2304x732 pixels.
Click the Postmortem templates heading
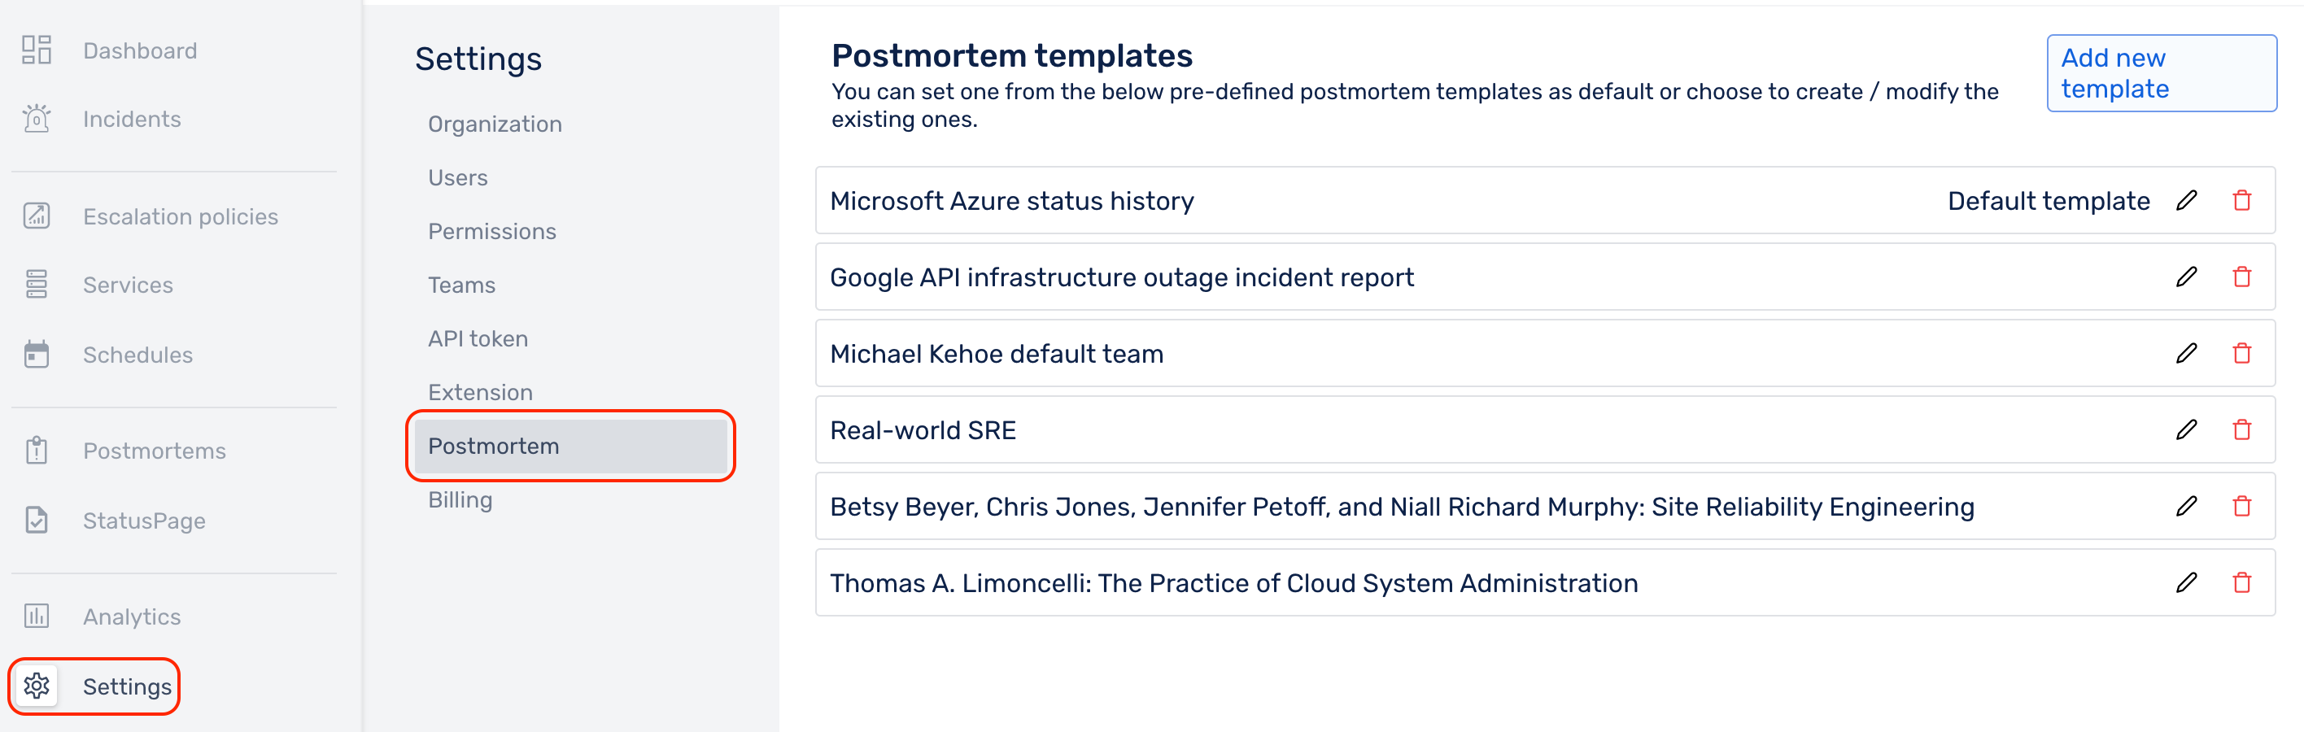(x=1012, y=55)
